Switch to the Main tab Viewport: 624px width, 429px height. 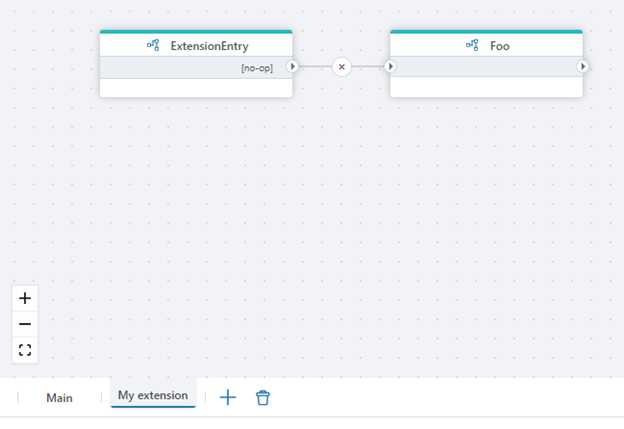pyautogui.click(x=59, y=397)
